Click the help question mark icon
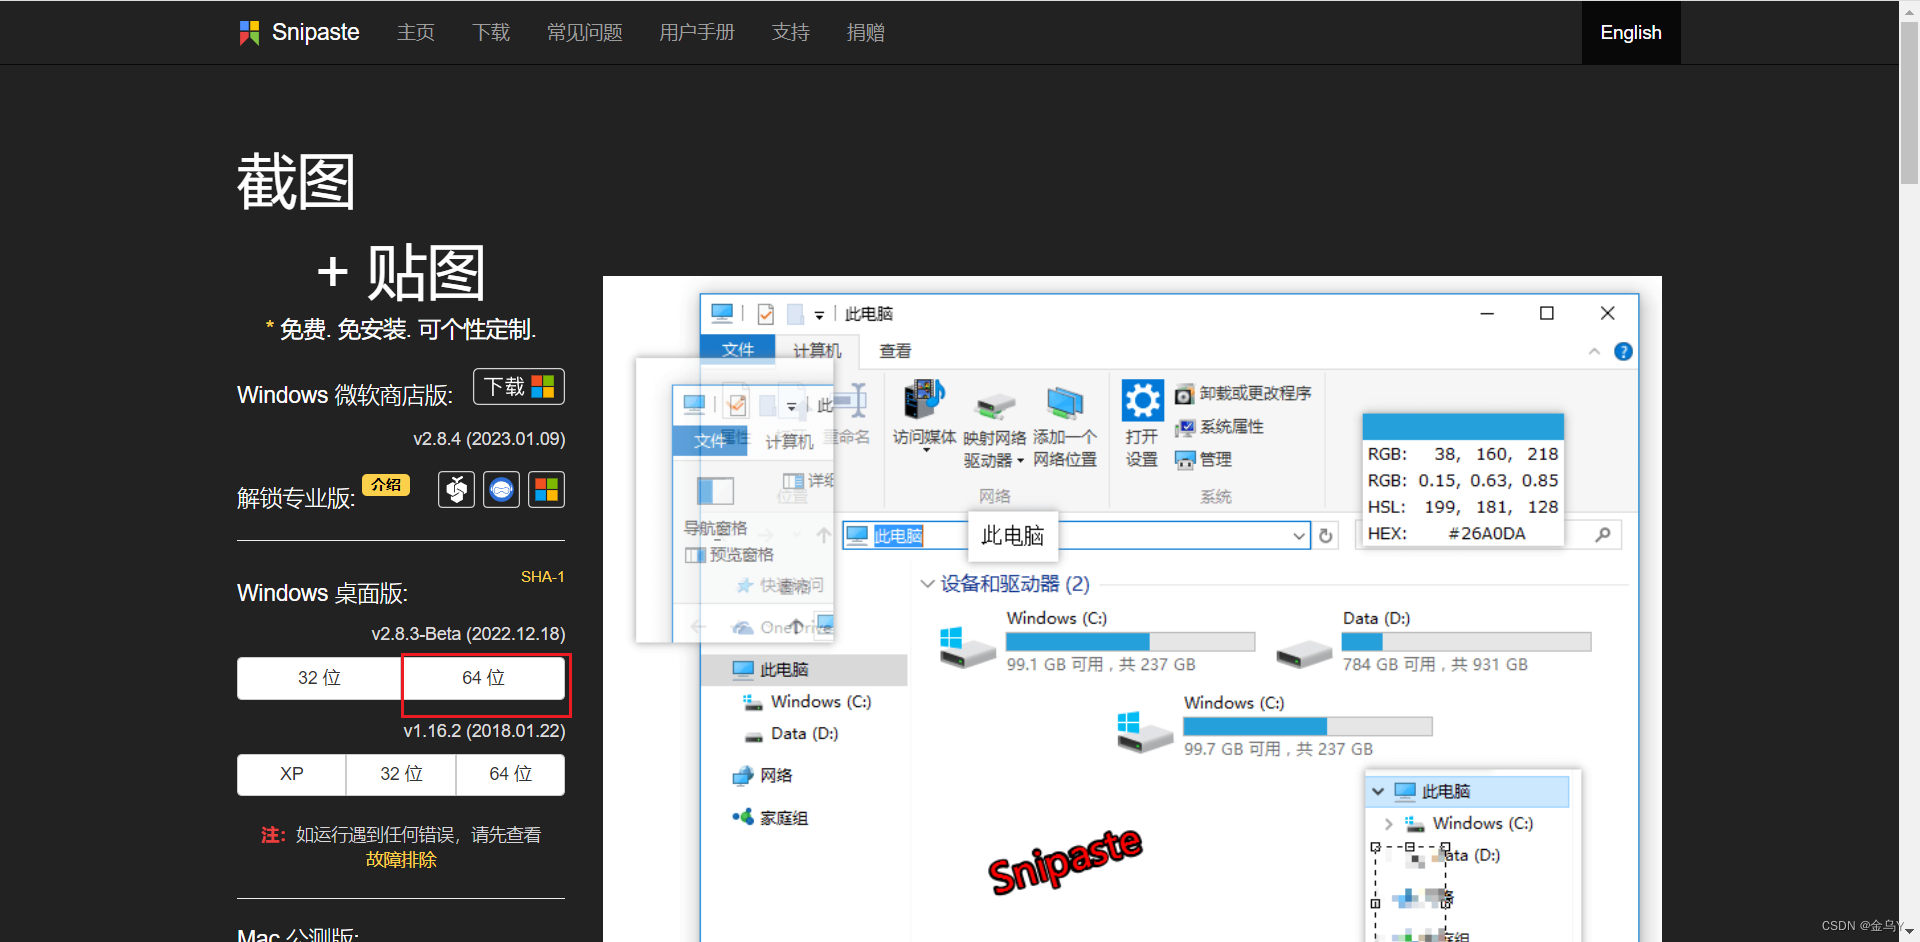 tap(1623, 351)
